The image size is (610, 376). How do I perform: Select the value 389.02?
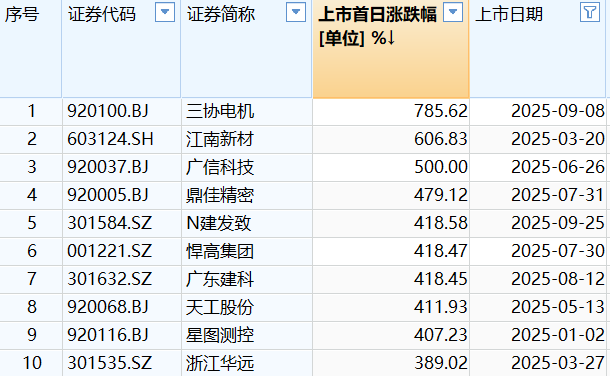coord(440,363)
